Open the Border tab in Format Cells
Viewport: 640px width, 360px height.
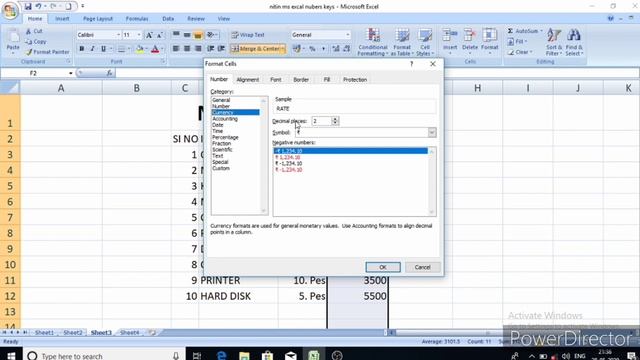coord(301,80)
